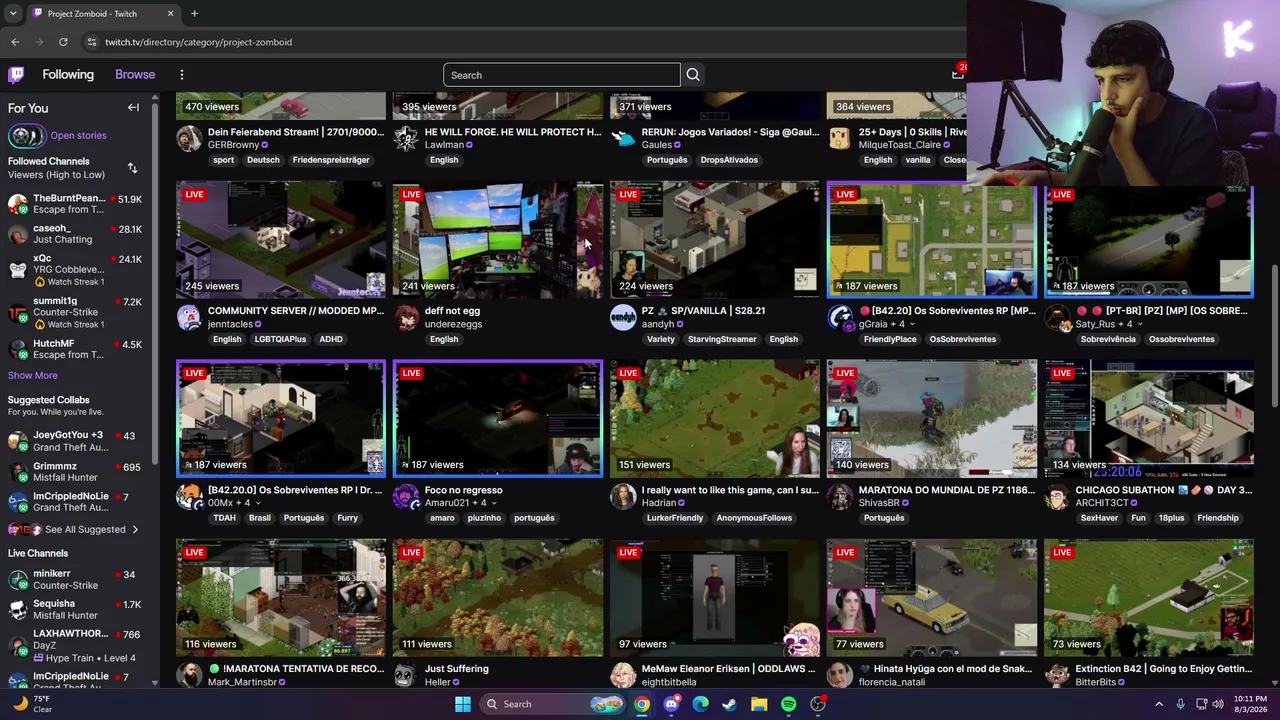This screenshot has height=720, width=1280.
Task: Click the Open stories link
Action: [x=78, y=136]
